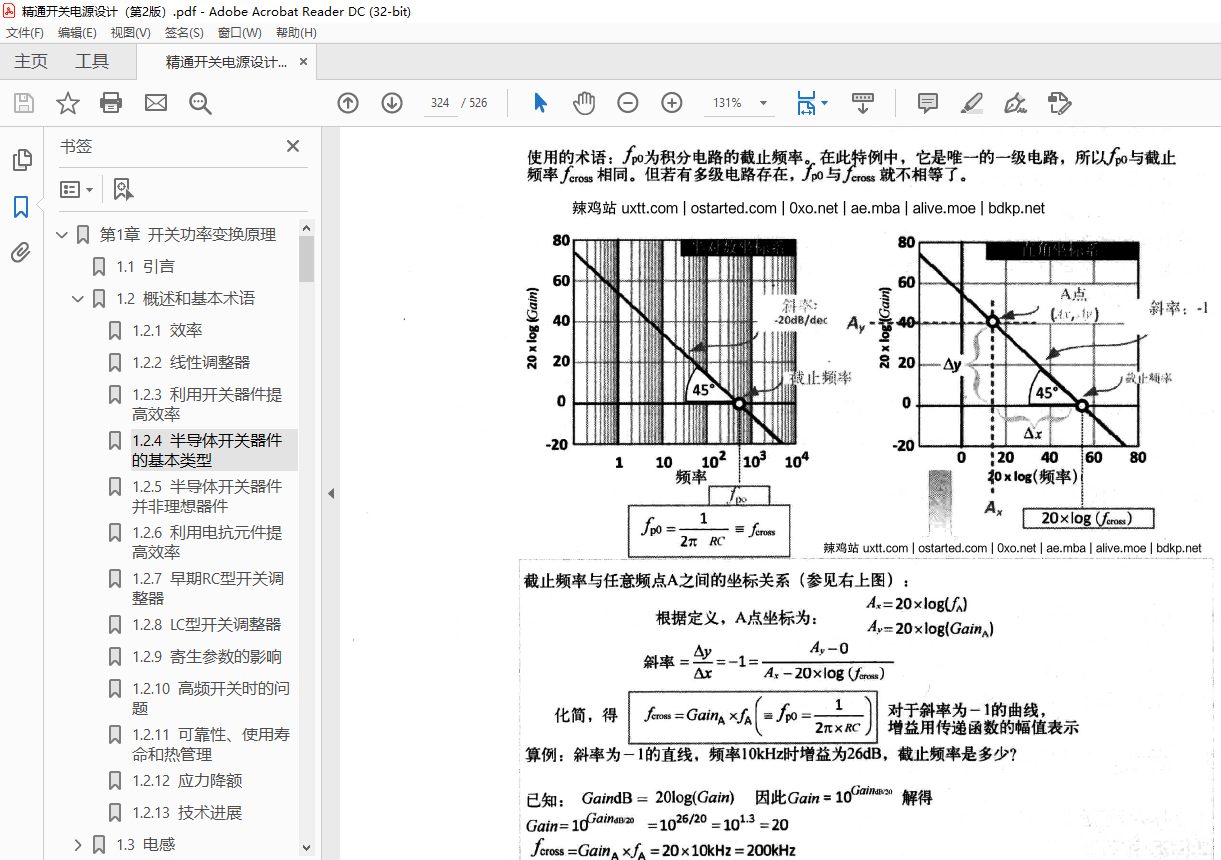Open the 签名(S) menu
The image size is (1221, 860).
184,32
